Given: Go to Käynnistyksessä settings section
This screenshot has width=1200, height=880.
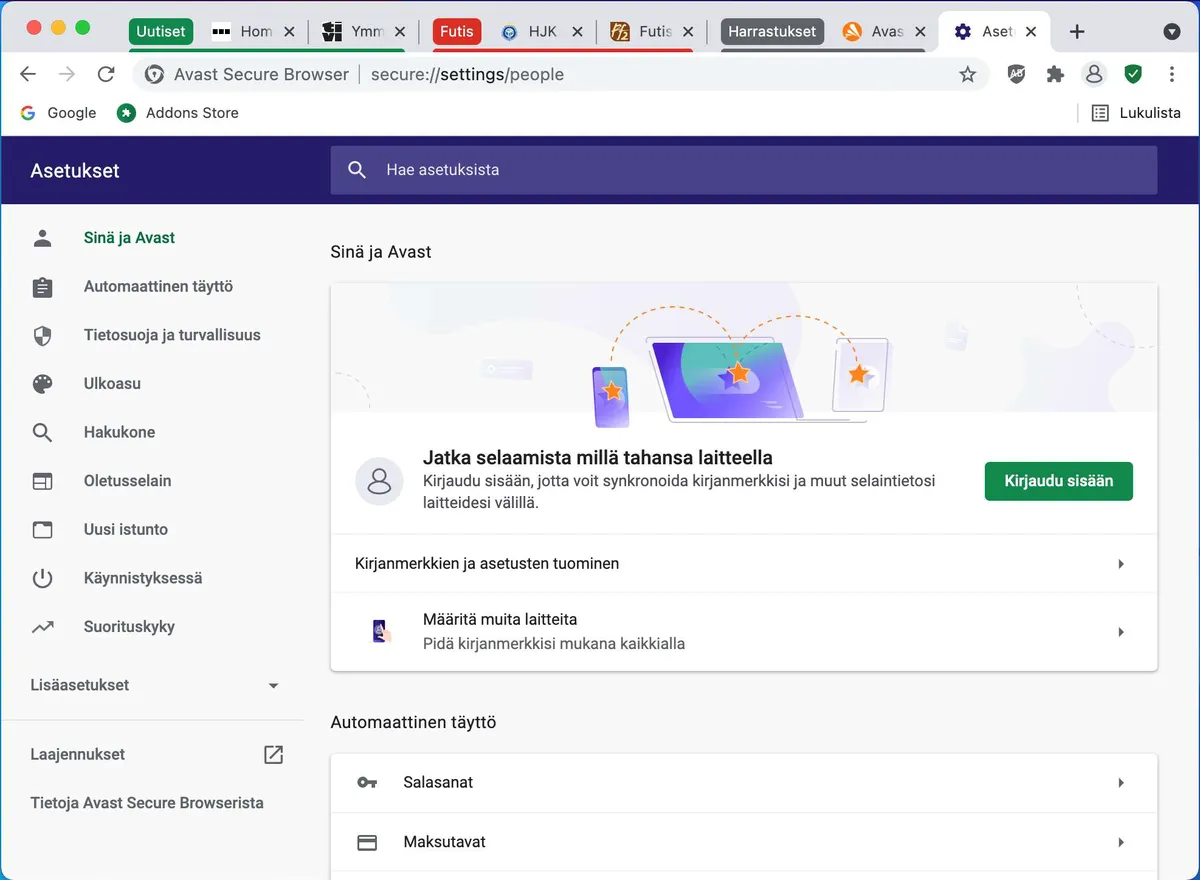Looking at the screenshot, I should click(x=143, y=578).
